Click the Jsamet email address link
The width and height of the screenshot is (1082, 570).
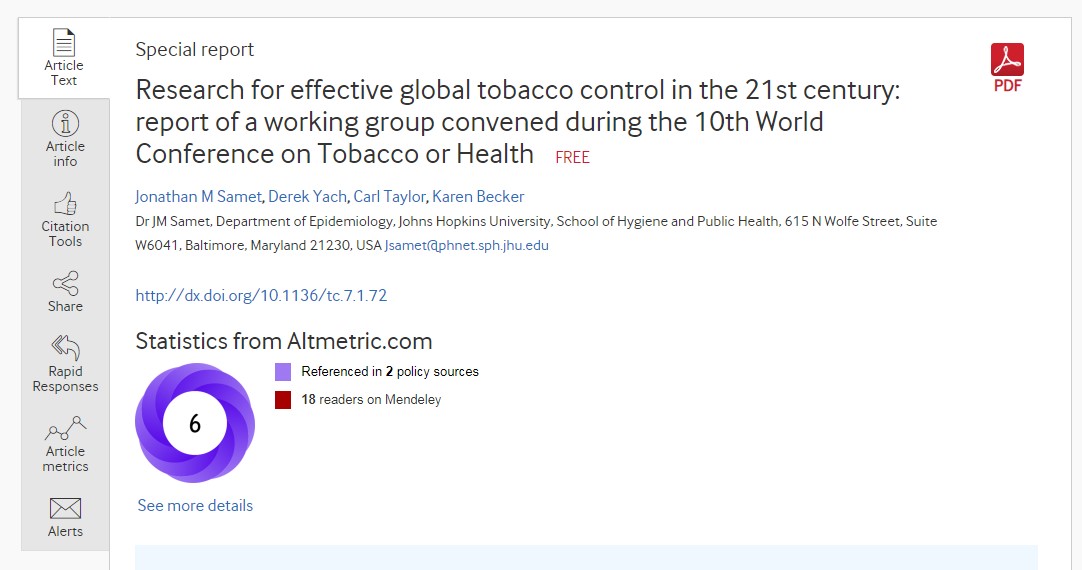[x=467, y=245]
